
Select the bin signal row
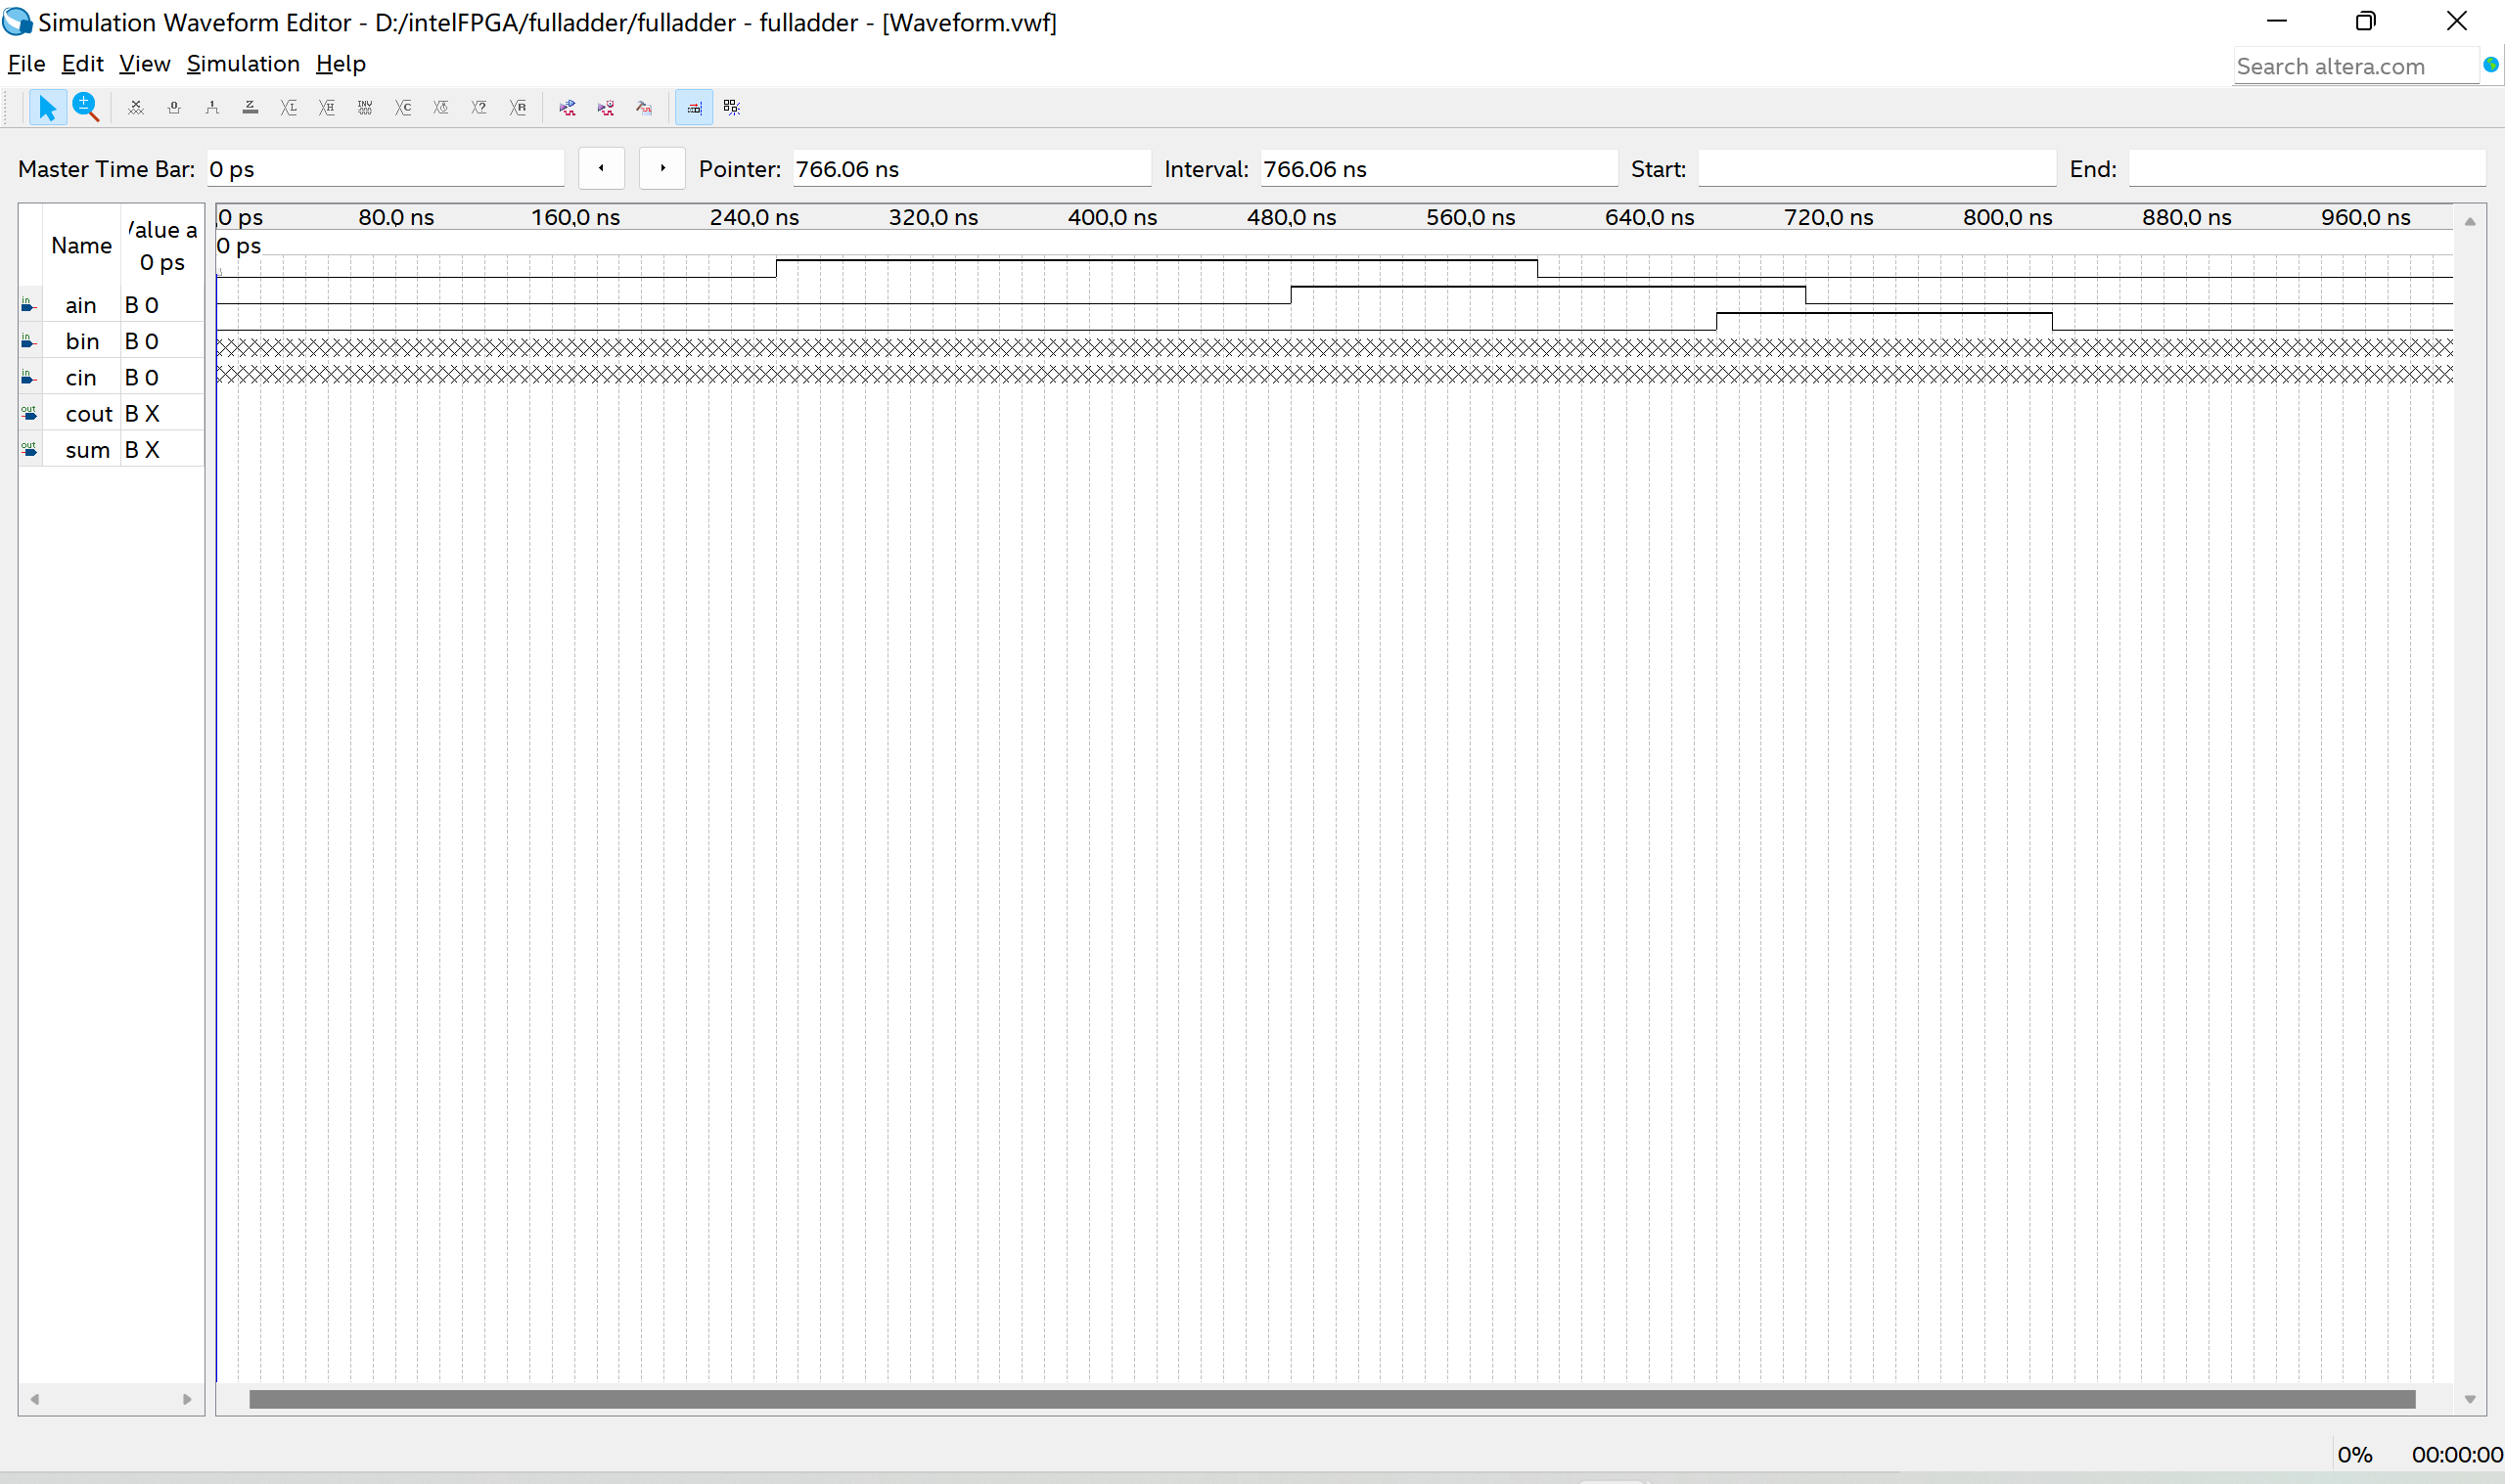(x=111, y=341)
